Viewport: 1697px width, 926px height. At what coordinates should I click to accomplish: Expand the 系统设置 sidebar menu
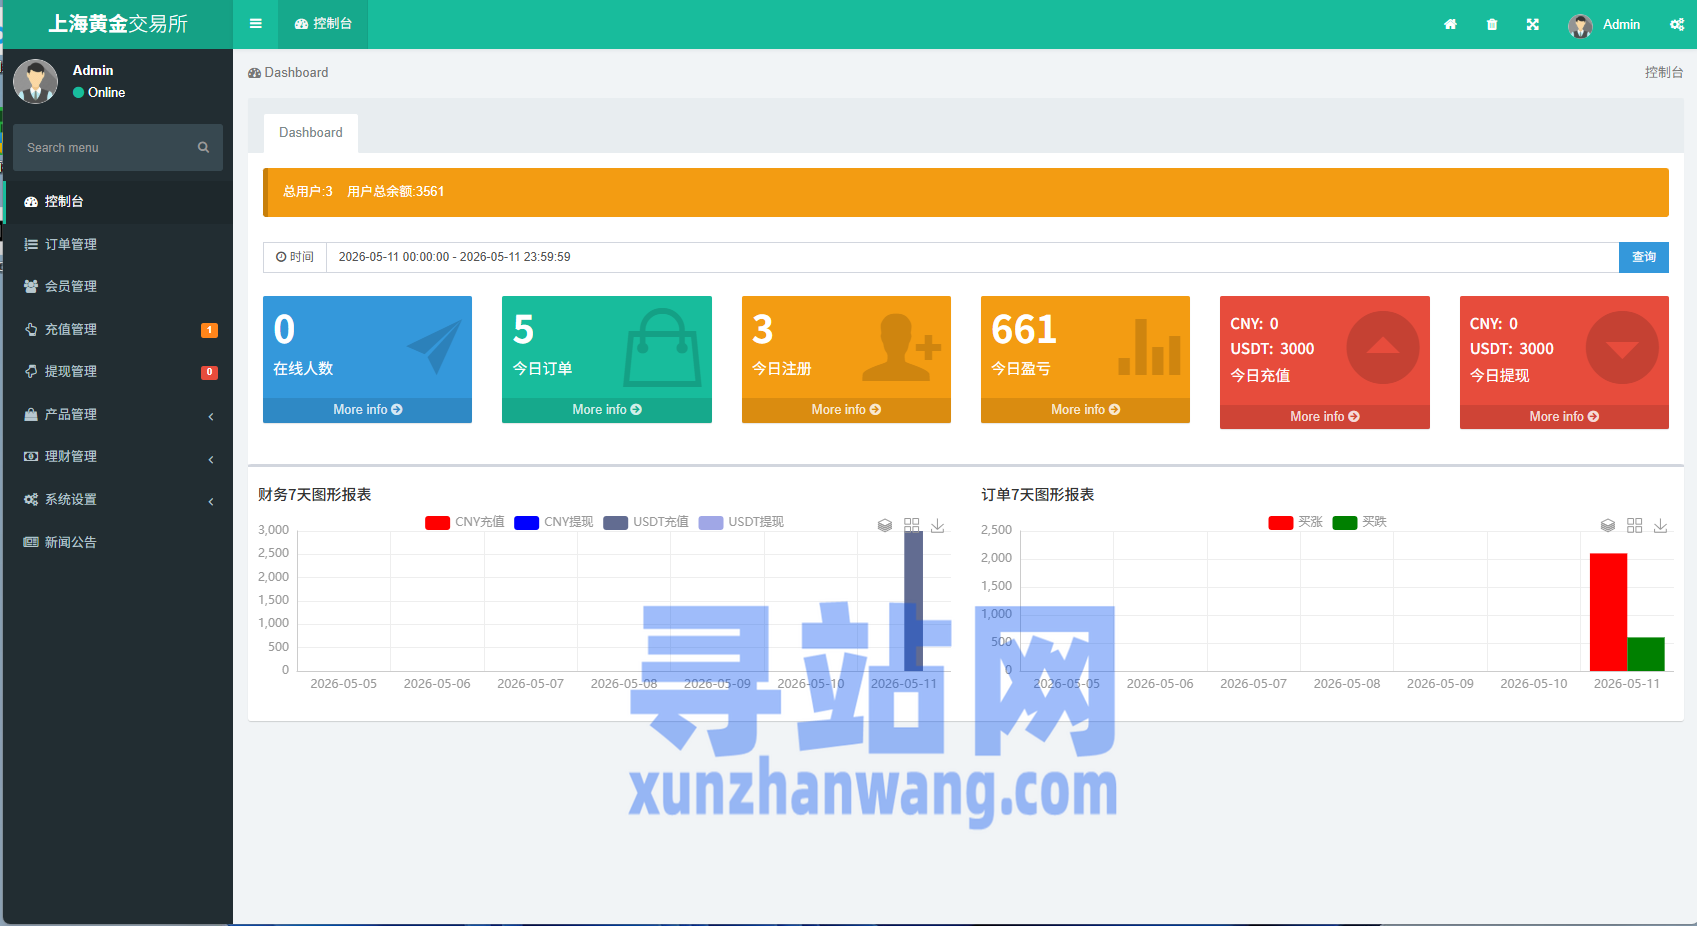click(x=118, y=499)
